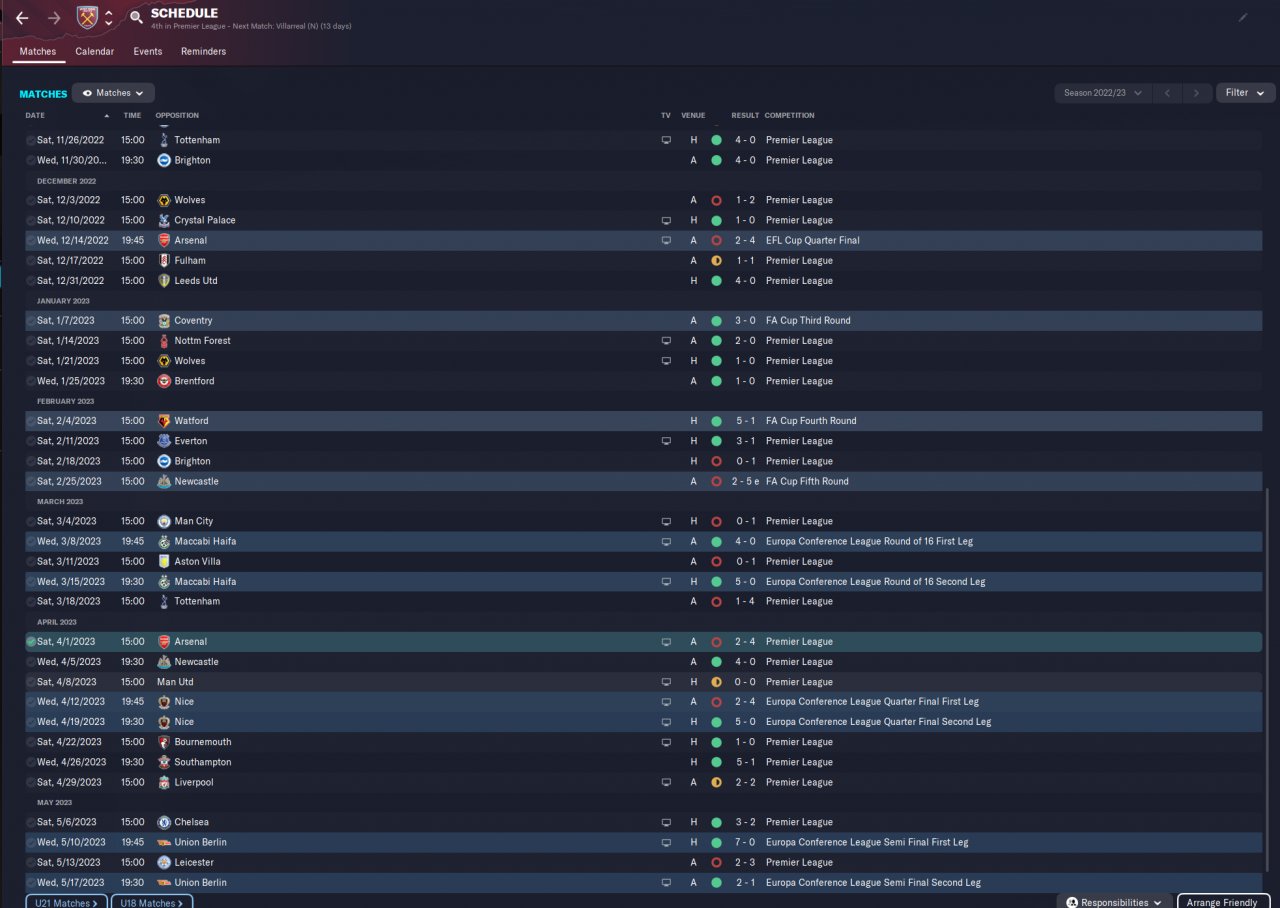Open the U21 Matches button
The width and height of the screenshot is (1280, 908).
coord(67,902)
